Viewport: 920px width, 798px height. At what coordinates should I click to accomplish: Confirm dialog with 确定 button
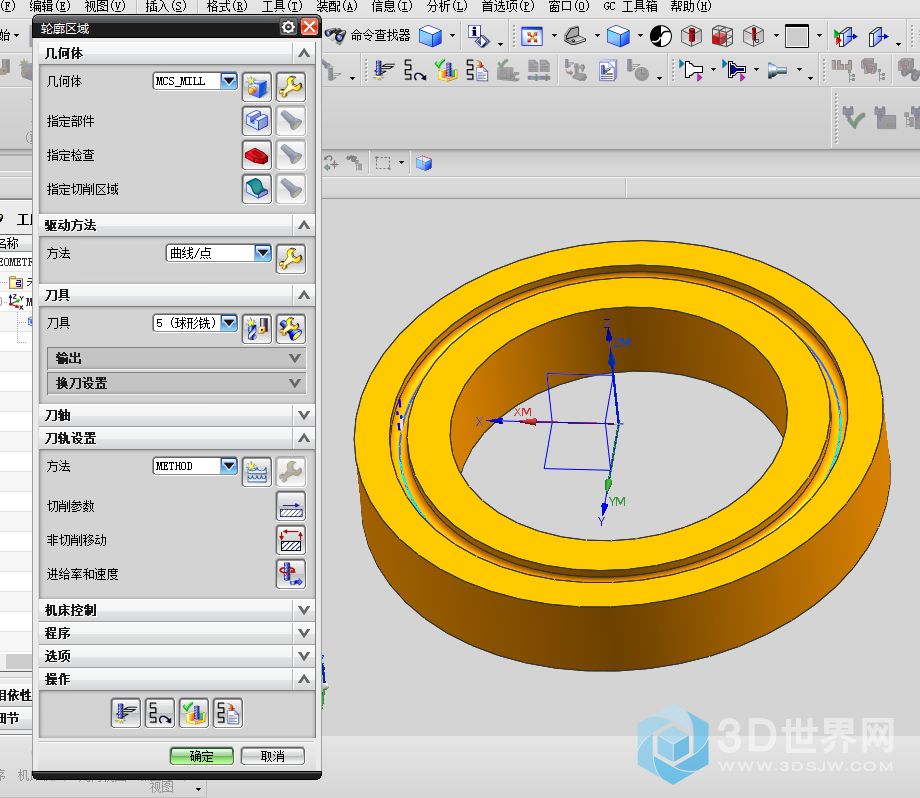pos(202,756)
